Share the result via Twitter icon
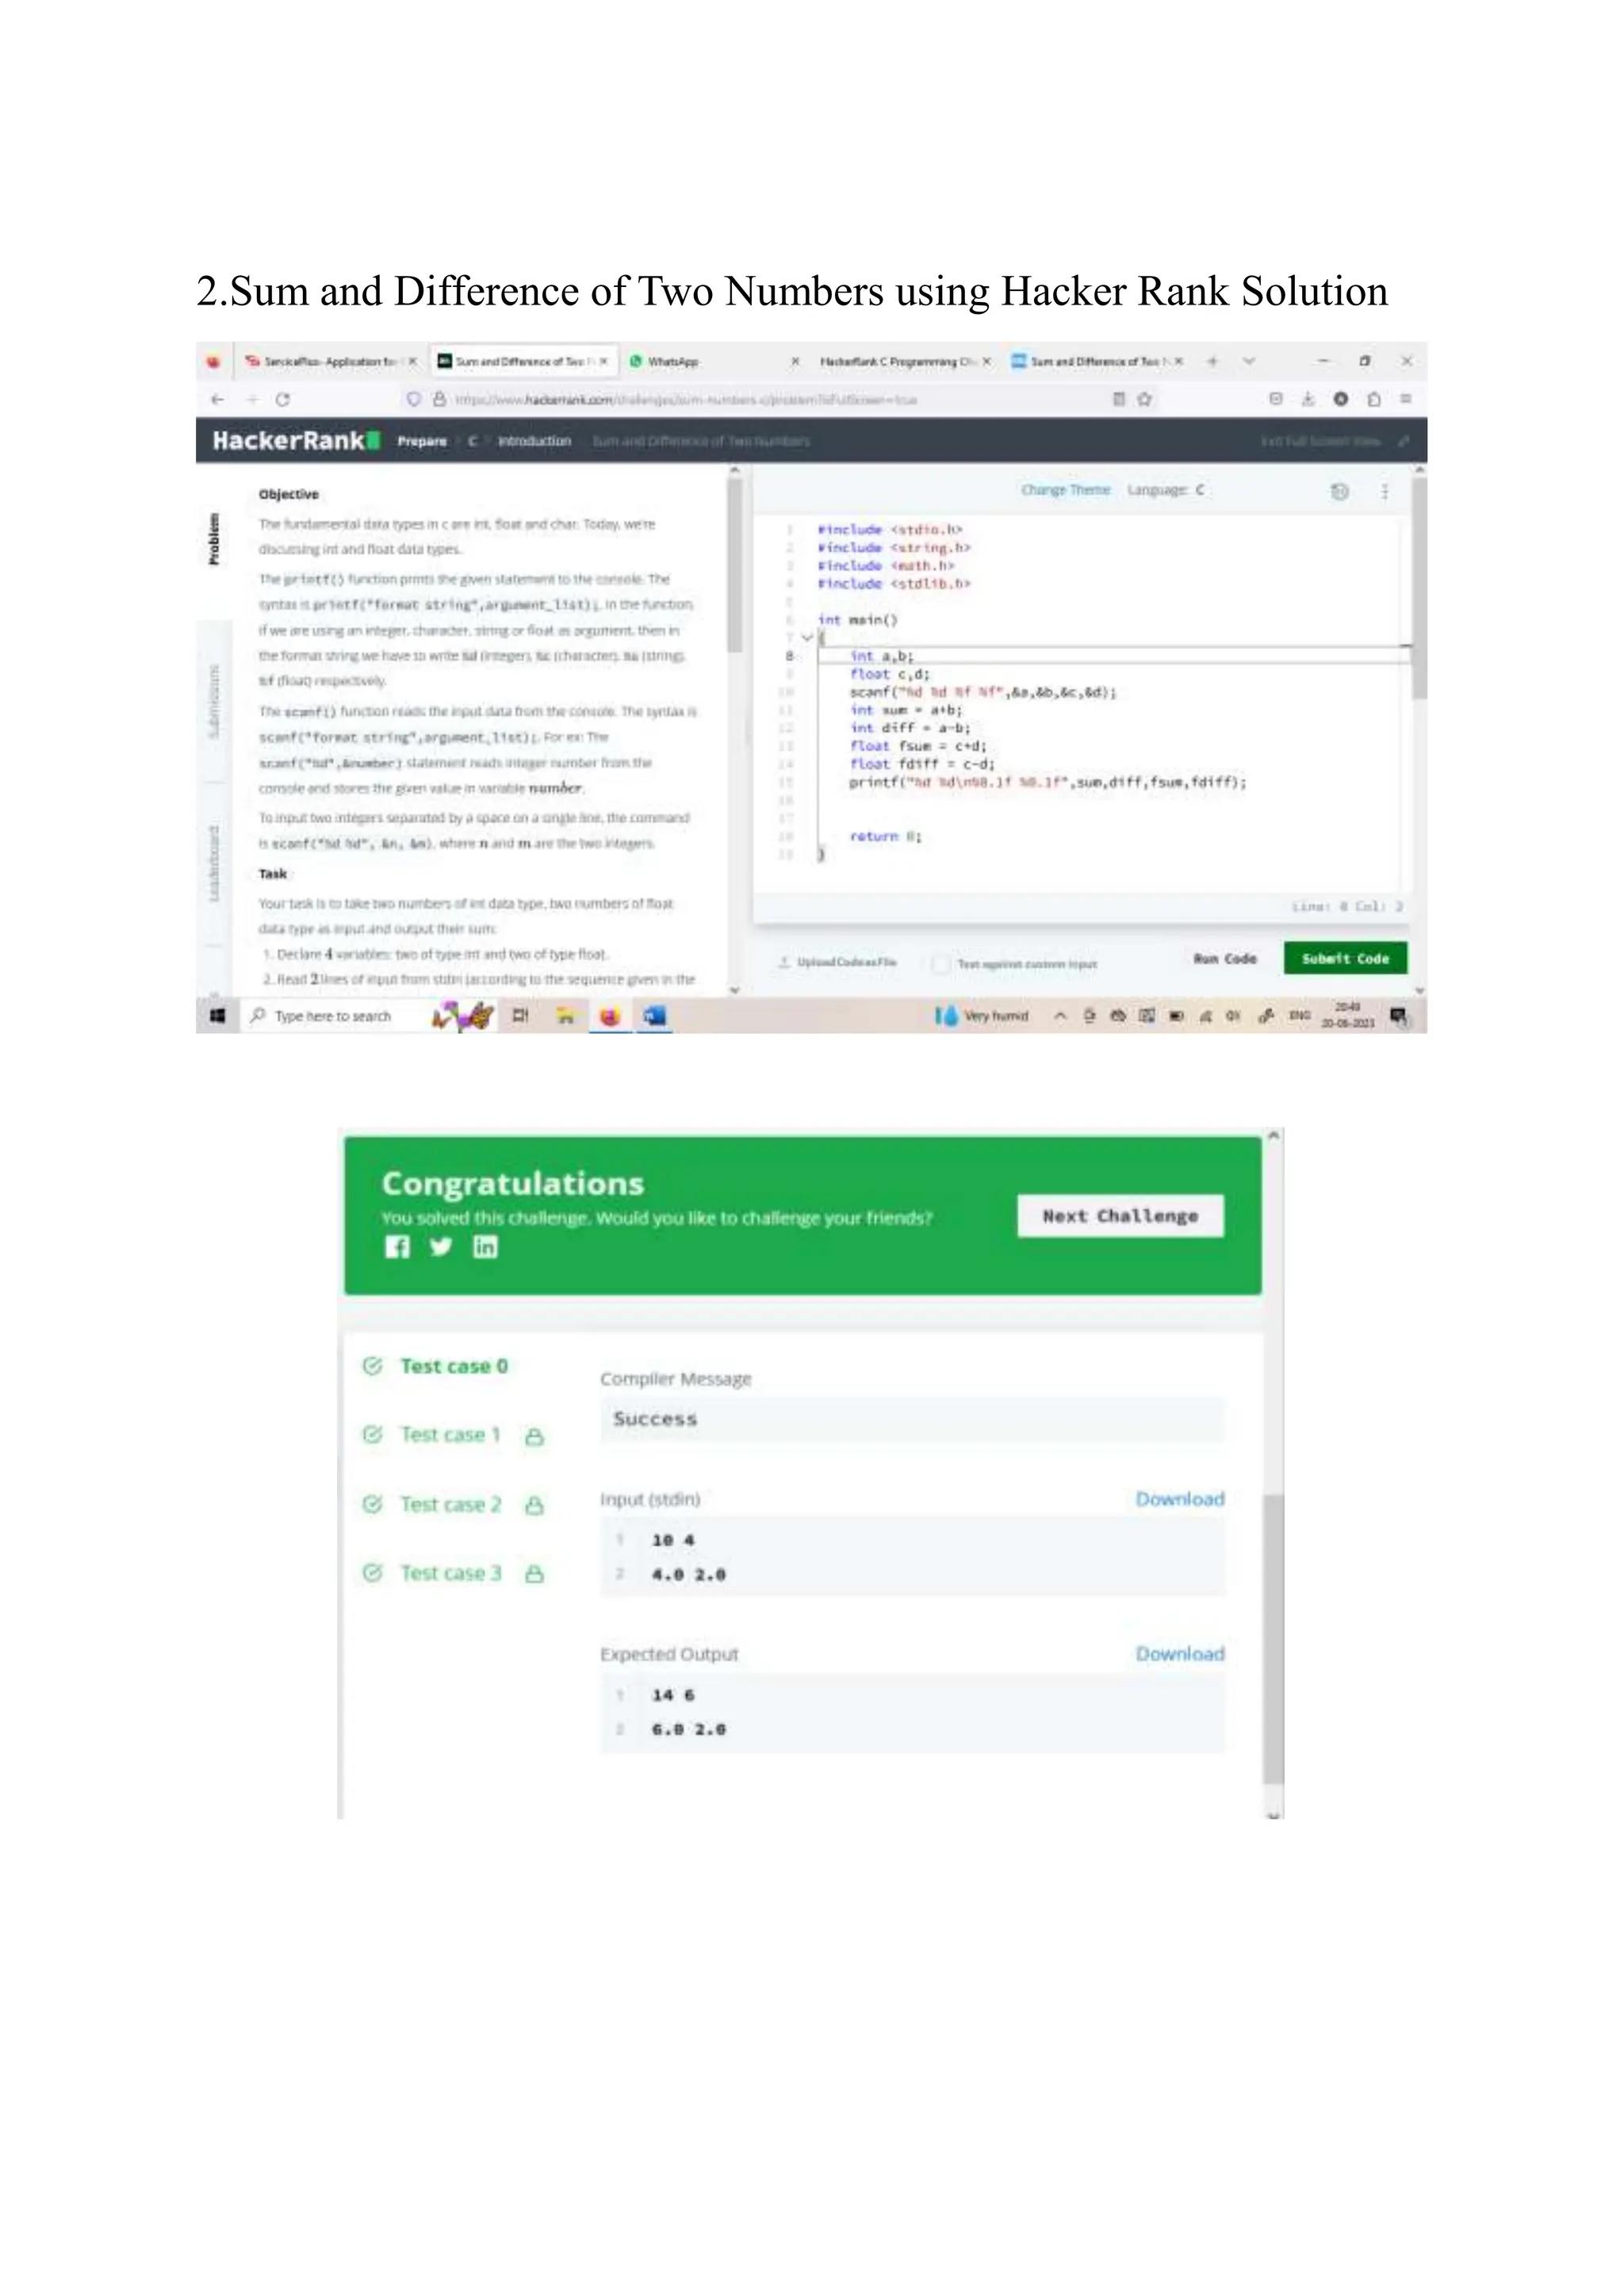Image resolution: width=1624 pixels, height=2296 pixels. (x=441, y=1246)
